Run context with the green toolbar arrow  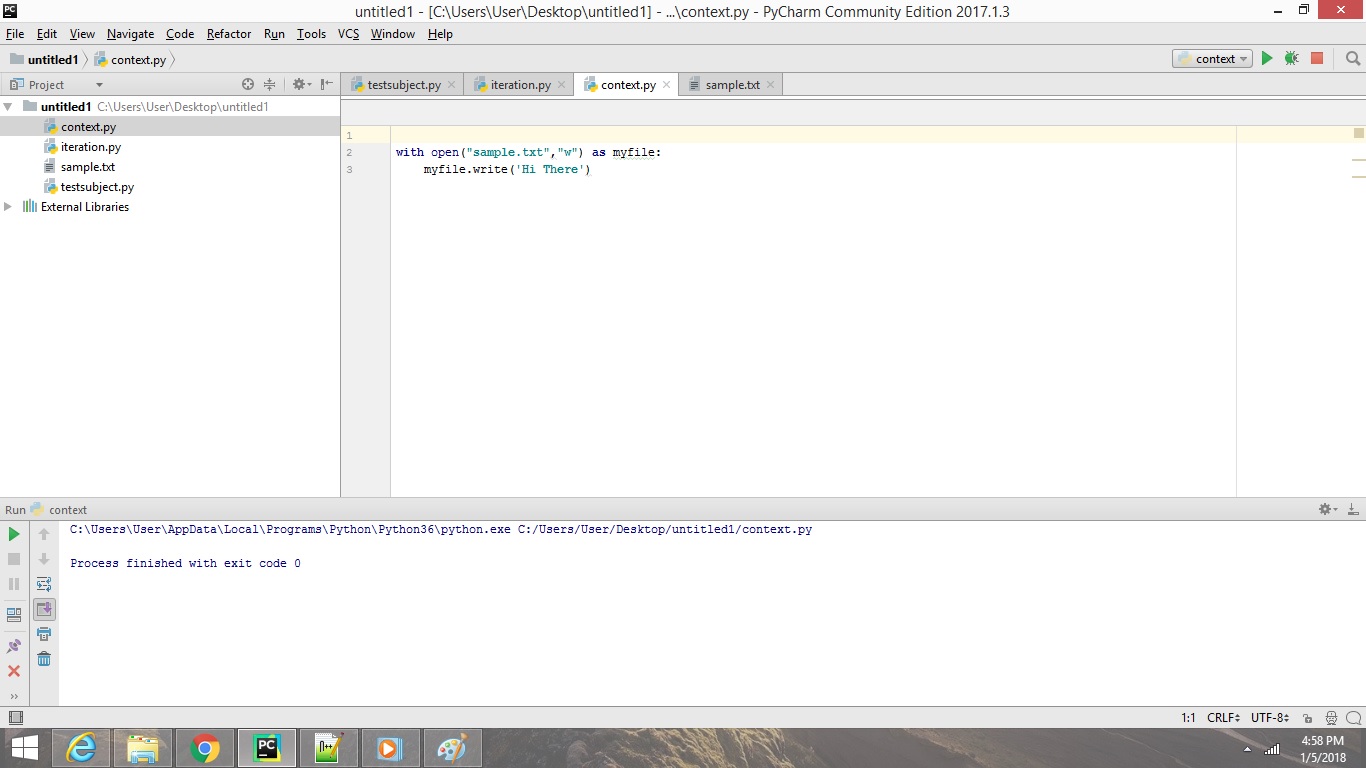coord(1267,59)
